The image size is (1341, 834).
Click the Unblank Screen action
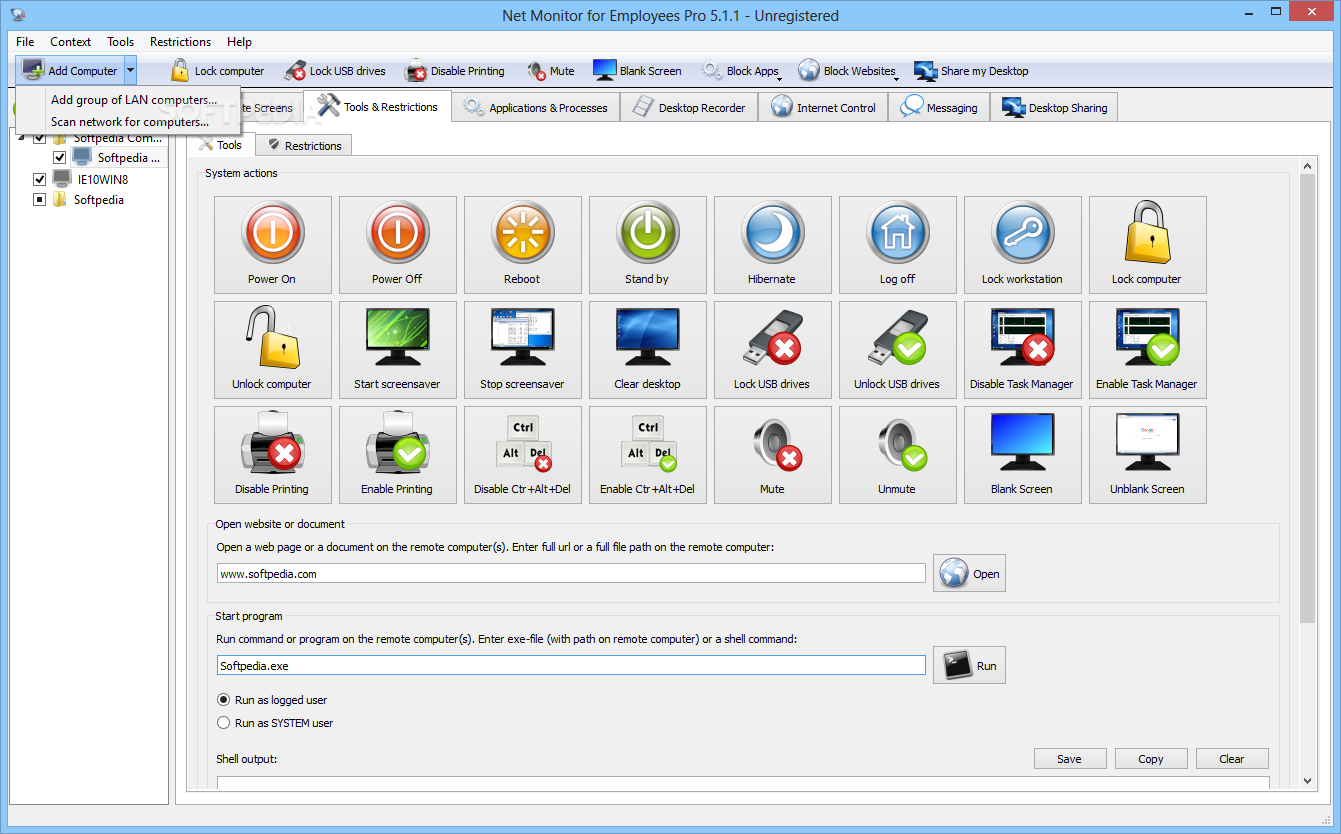[1147, 454]
